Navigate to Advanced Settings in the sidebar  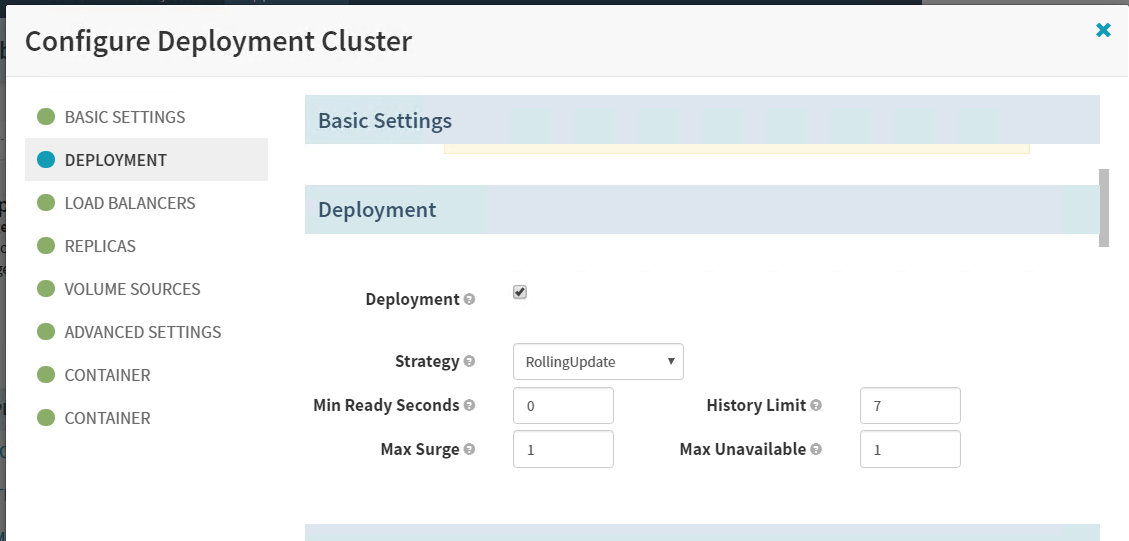tap(142, 332)
